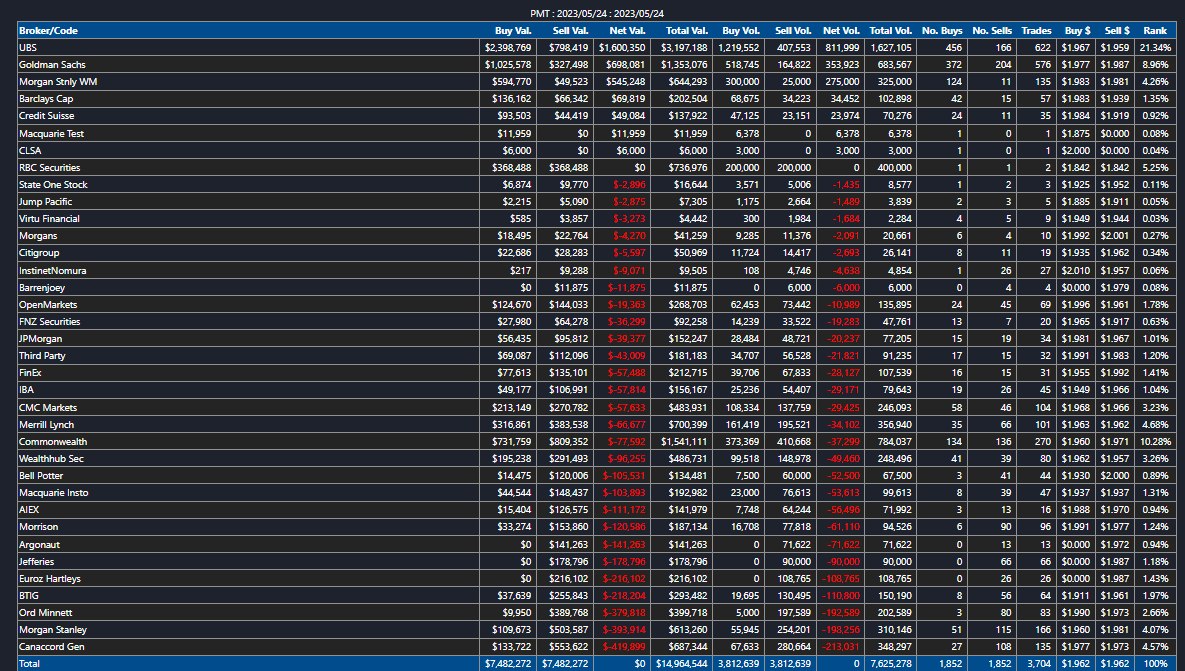Screen dimensions: 1185x671
Task: Click Commonwealth rank 10.28% cell
Action: coord(1155,441)
